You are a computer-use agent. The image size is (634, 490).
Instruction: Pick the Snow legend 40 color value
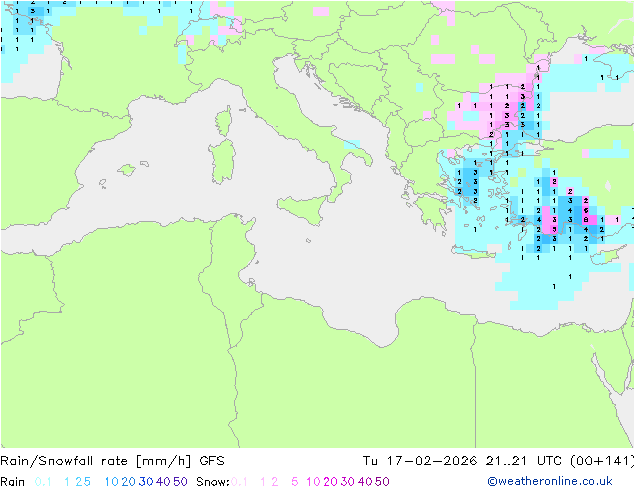point(365,482)
